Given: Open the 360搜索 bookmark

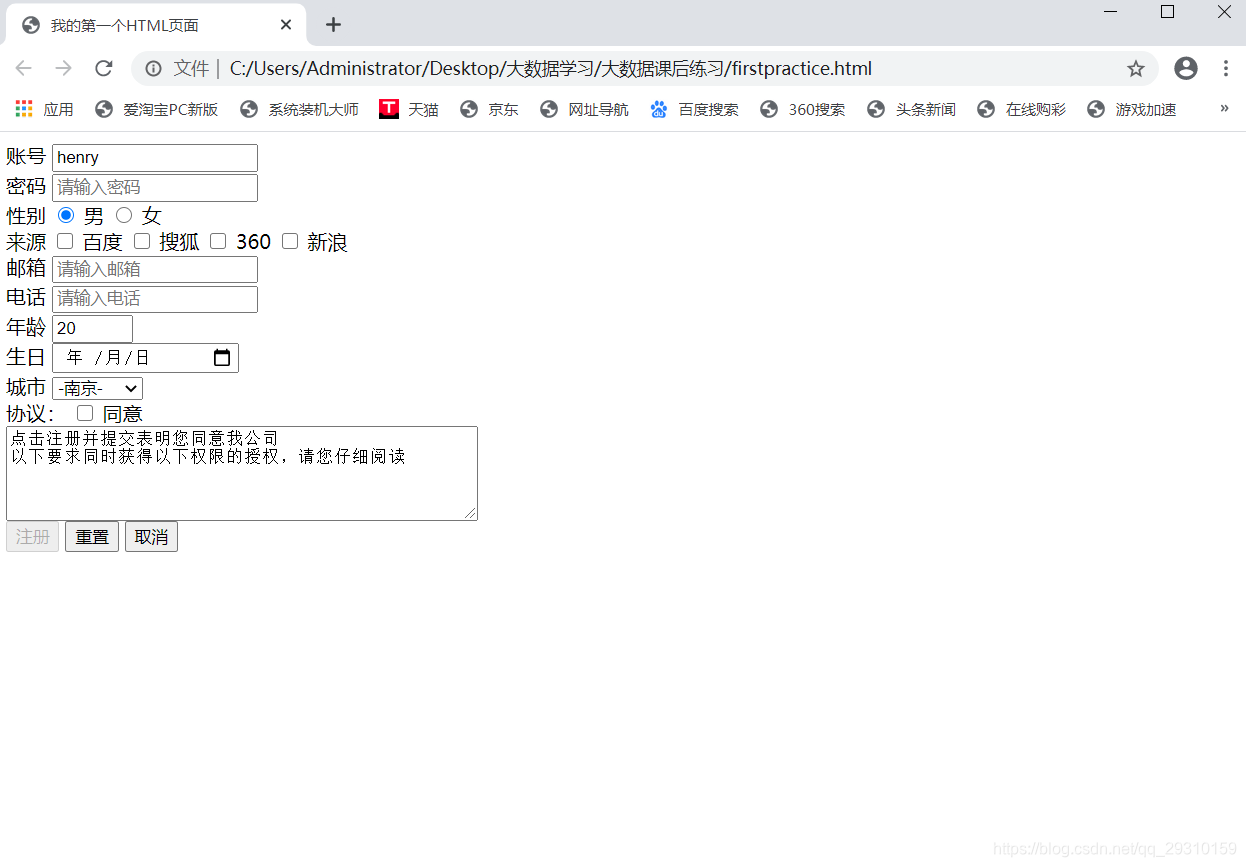Looking at the screenshot, I should point(803,109).
